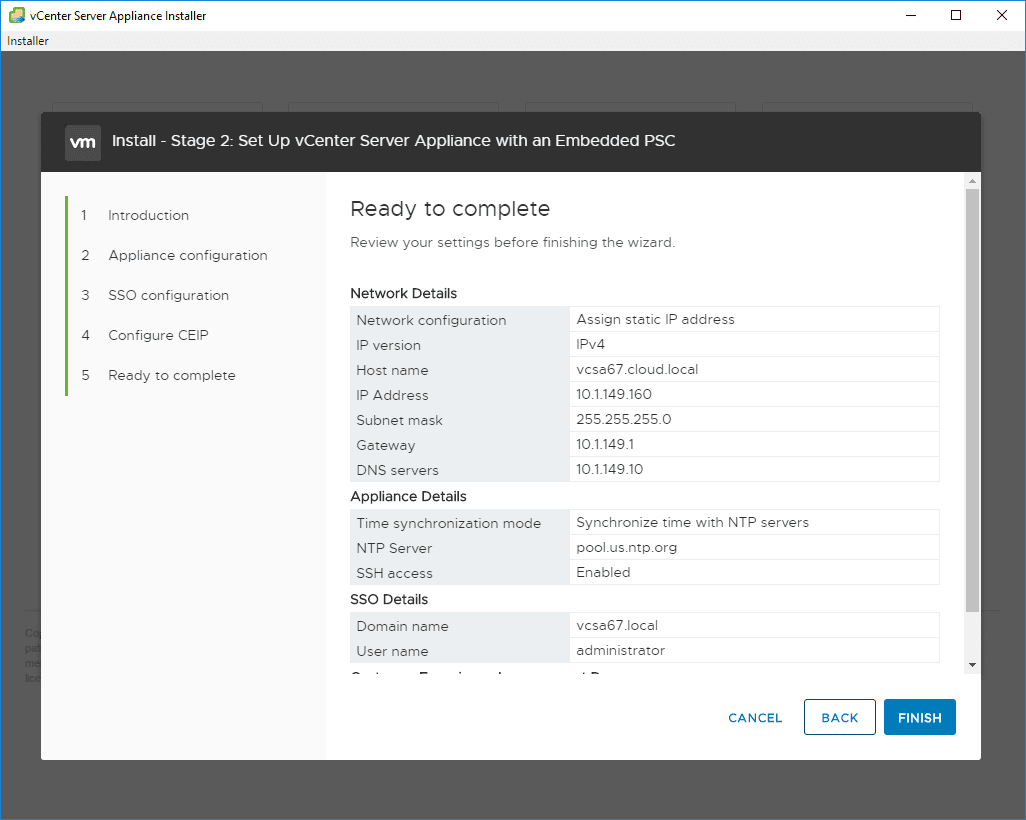The width and height of the screenshot is (1026, 820).
Task: Click the 'IP Address' label cell
Action: [x=460, y=394]
